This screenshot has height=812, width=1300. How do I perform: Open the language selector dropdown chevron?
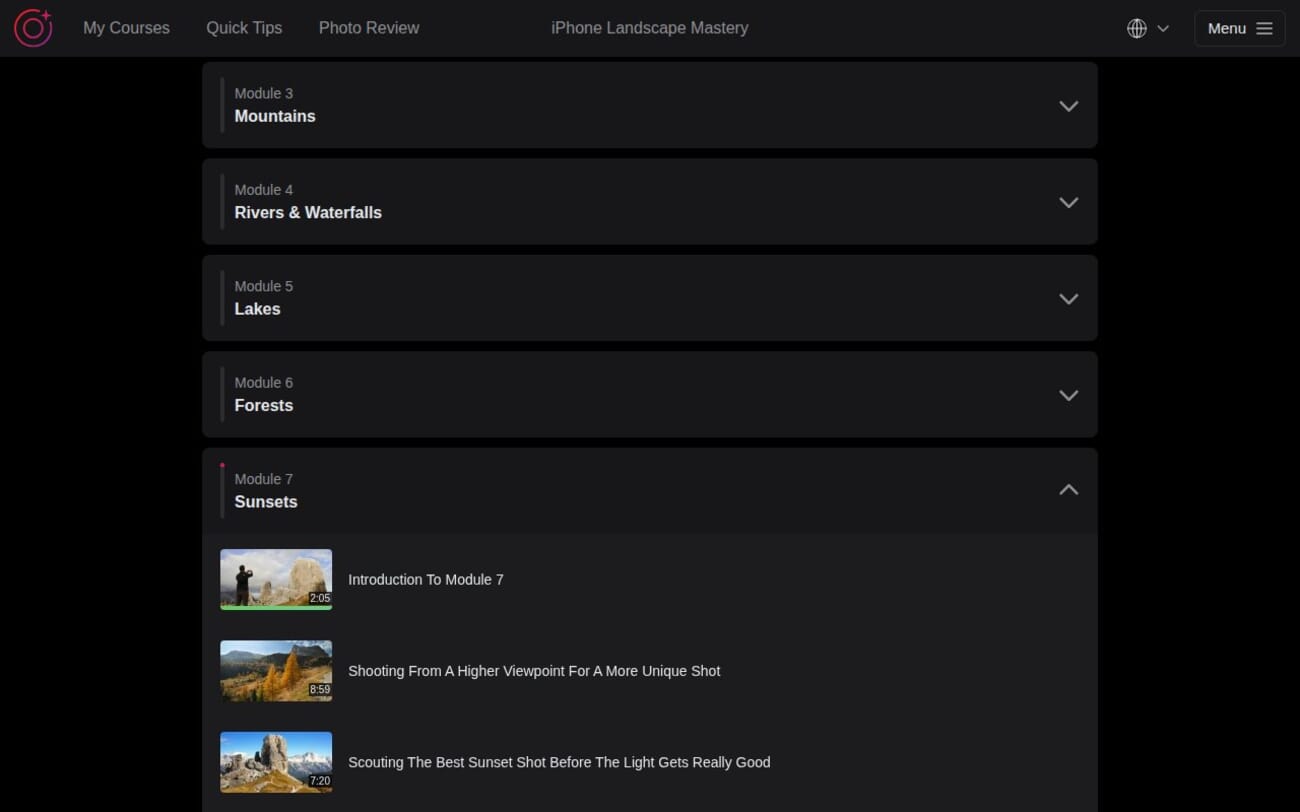(1162, 28)
